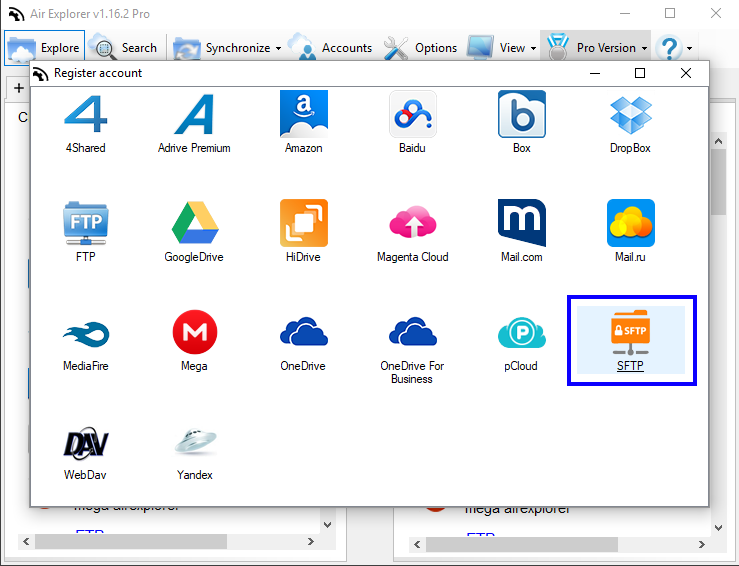739x566 pixels.
Task: Select OneDrive For Business
Action: tap(413, 332)
